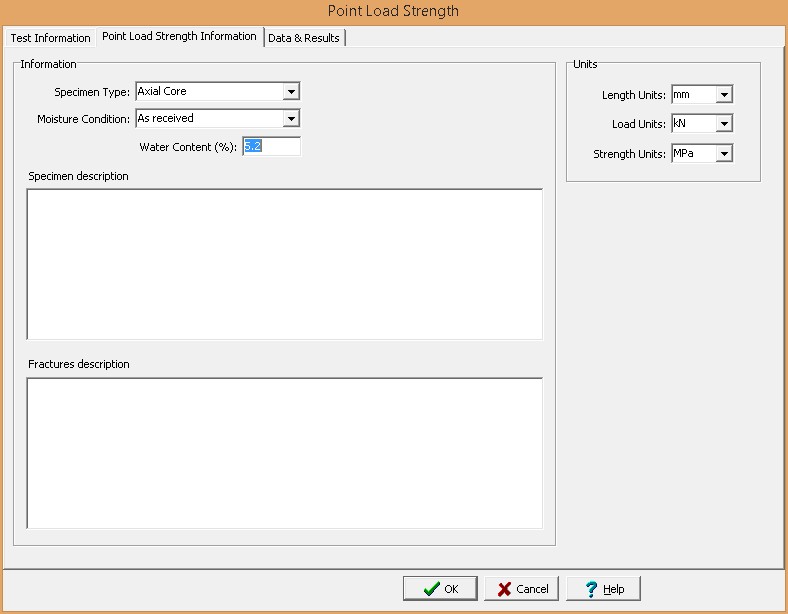This screenshot has height=614, width=788.
Task: Open the Data & Results tab
Action: 304,38
